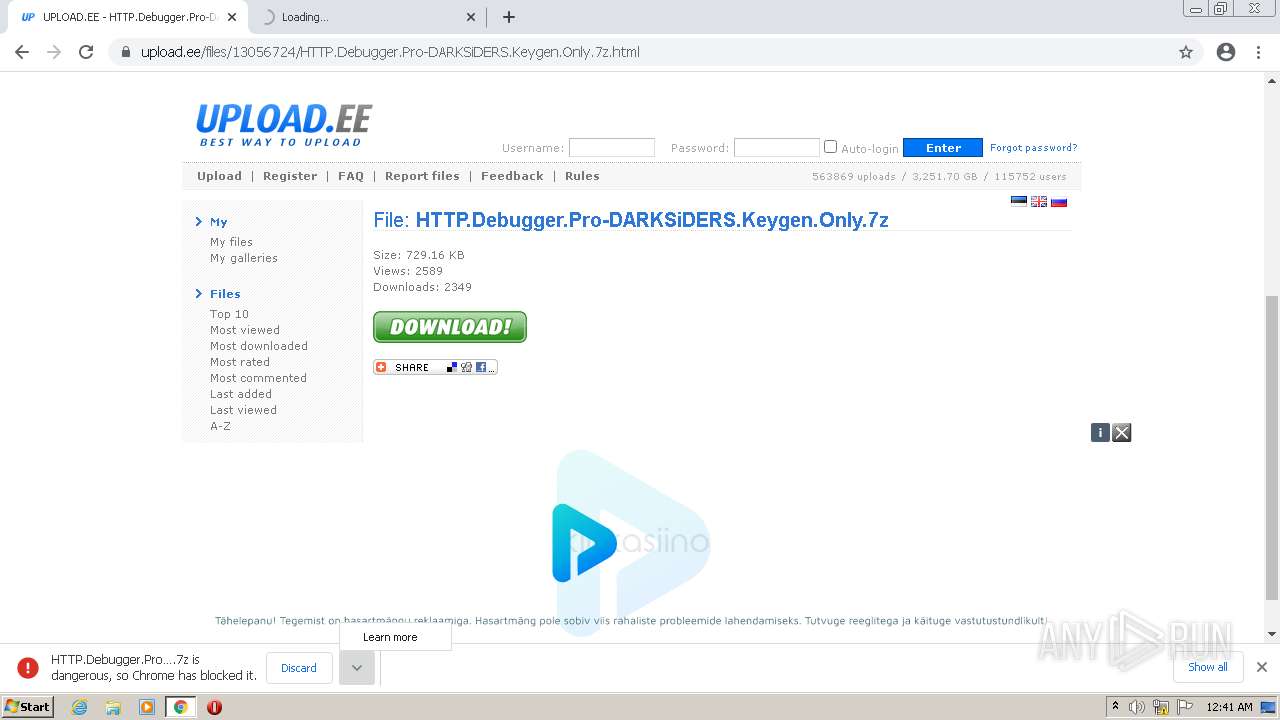Open the Top 10 files link

click(229, 314)
